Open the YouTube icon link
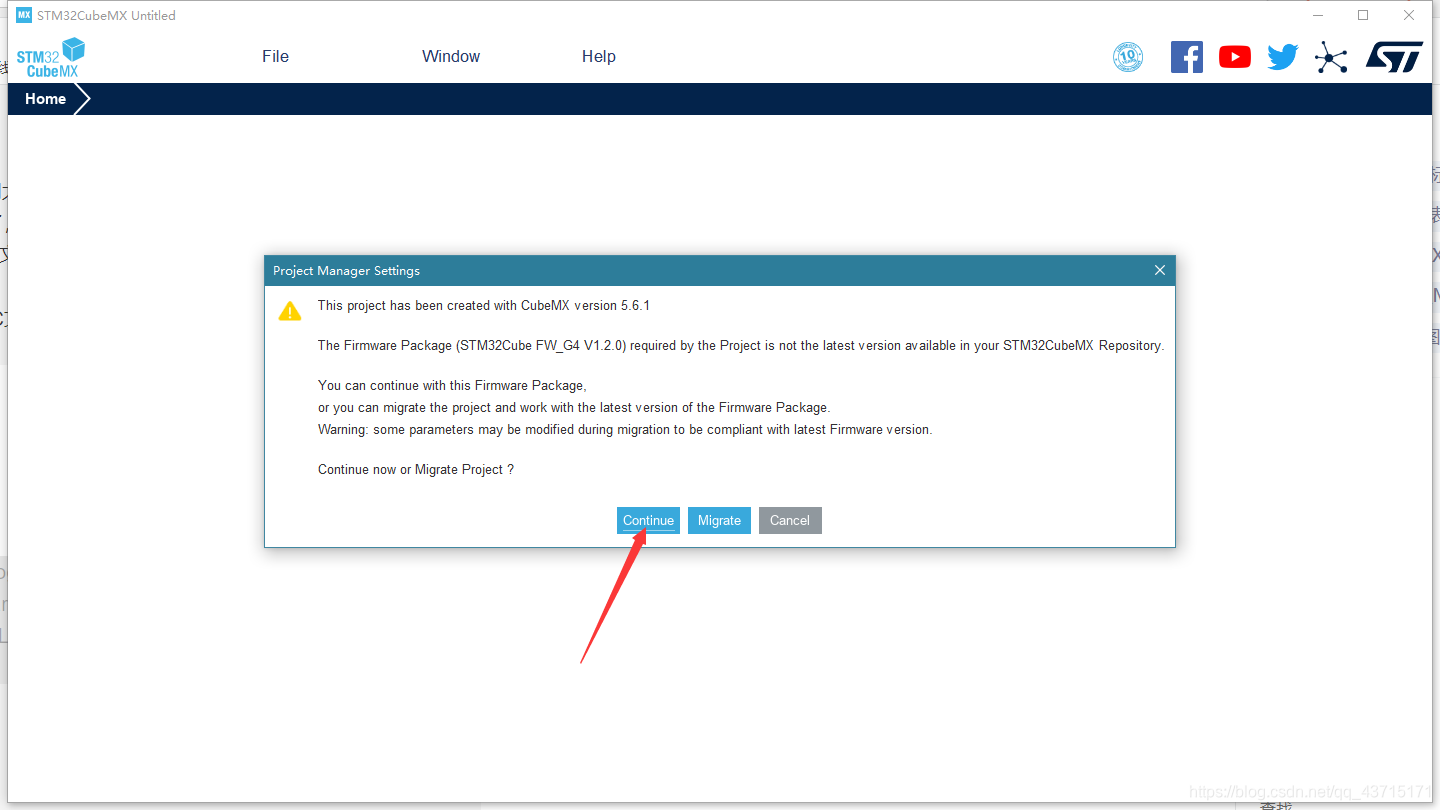Viewport: 1440px width, 810px height. pyautogui.click(x=1235, y=57)
